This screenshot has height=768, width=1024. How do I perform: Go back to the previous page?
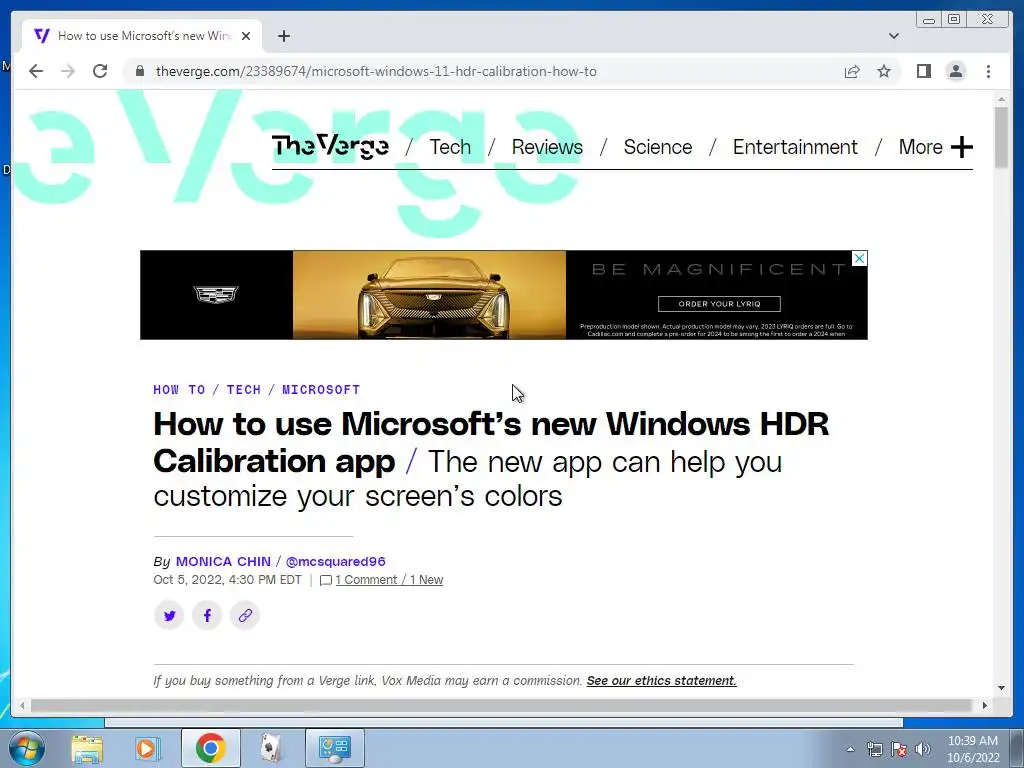pos(36,71)
